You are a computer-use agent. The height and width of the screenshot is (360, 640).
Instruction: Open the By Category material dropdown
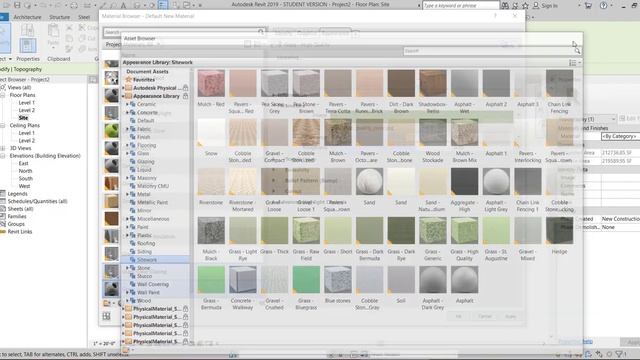coord(620,136)
